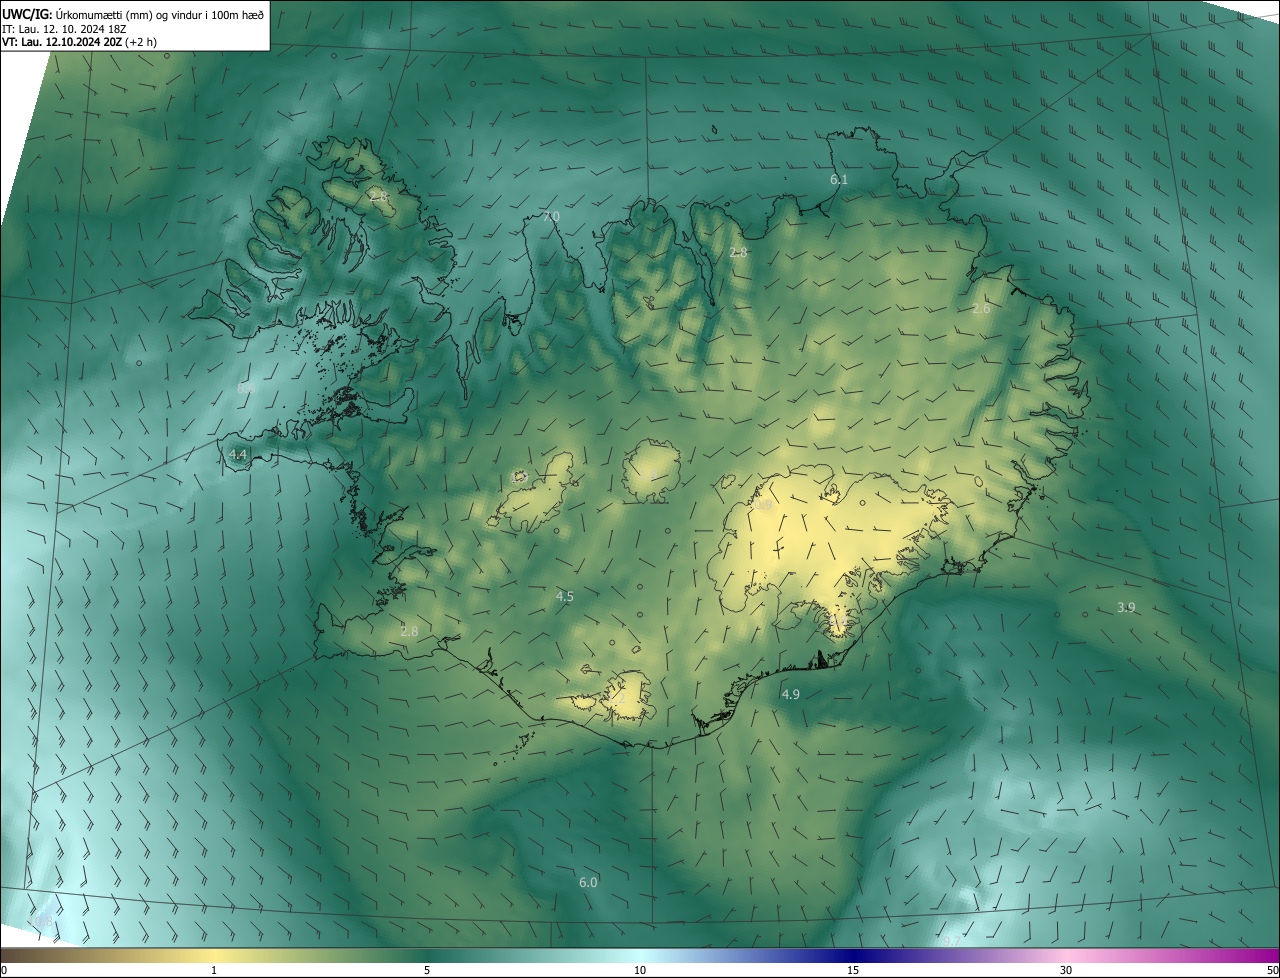Click tick label 1 on the color scale
Screen dimensions: 1280x978
(x=214, y=970)
